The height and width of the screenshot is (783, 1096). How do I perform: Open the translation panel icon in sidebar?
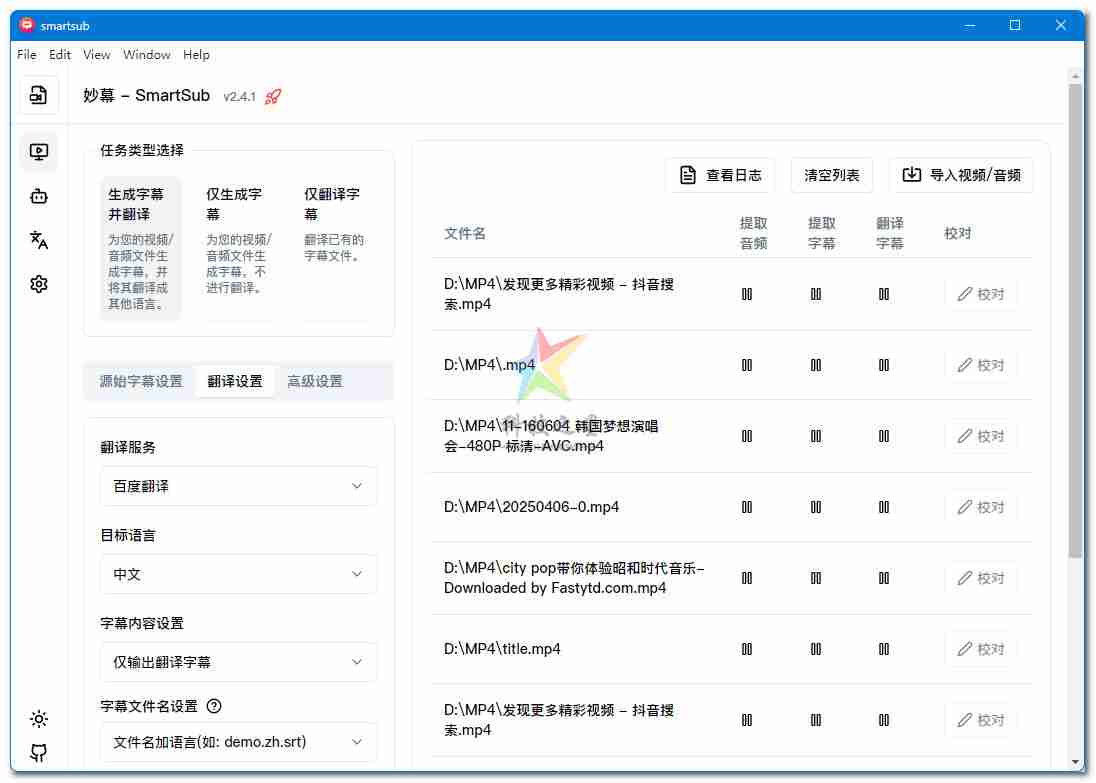pos(38,240)
